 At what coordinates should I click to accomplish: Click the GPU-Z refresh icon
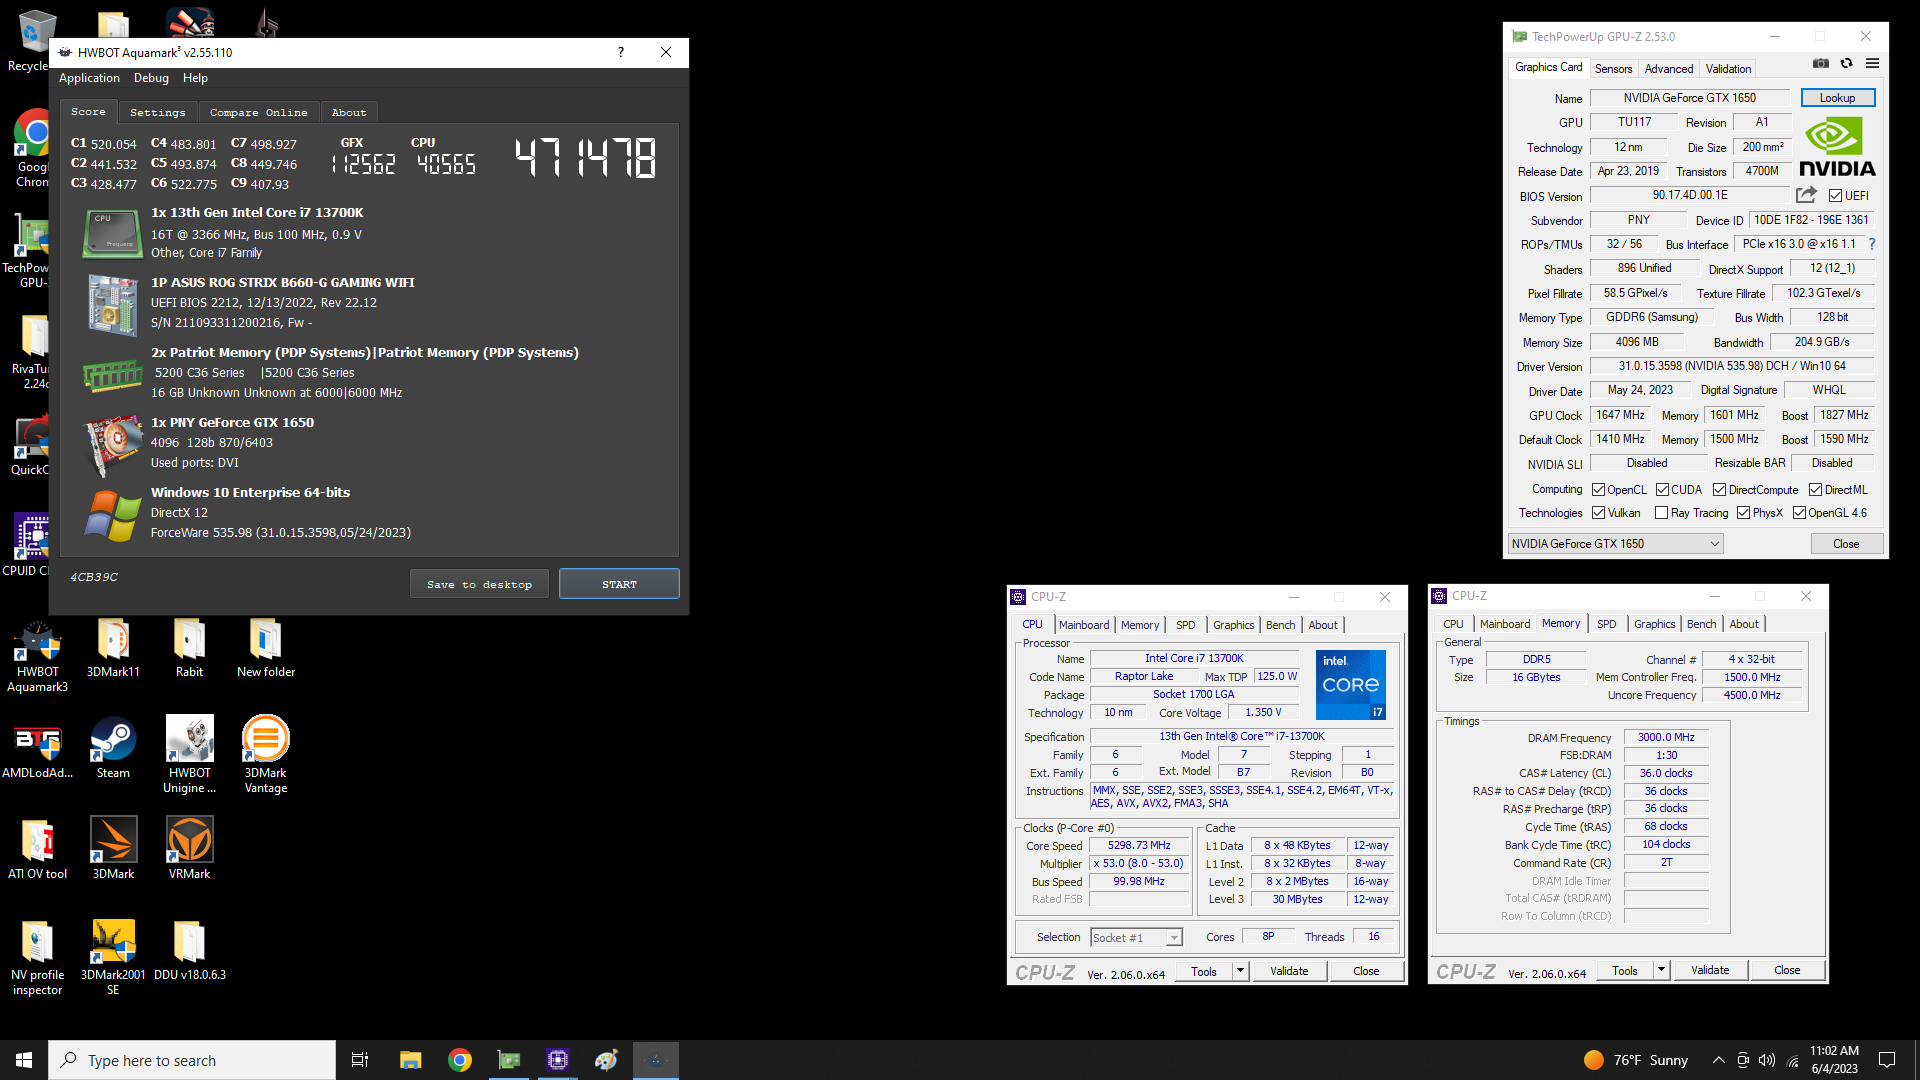(1846, 63)
